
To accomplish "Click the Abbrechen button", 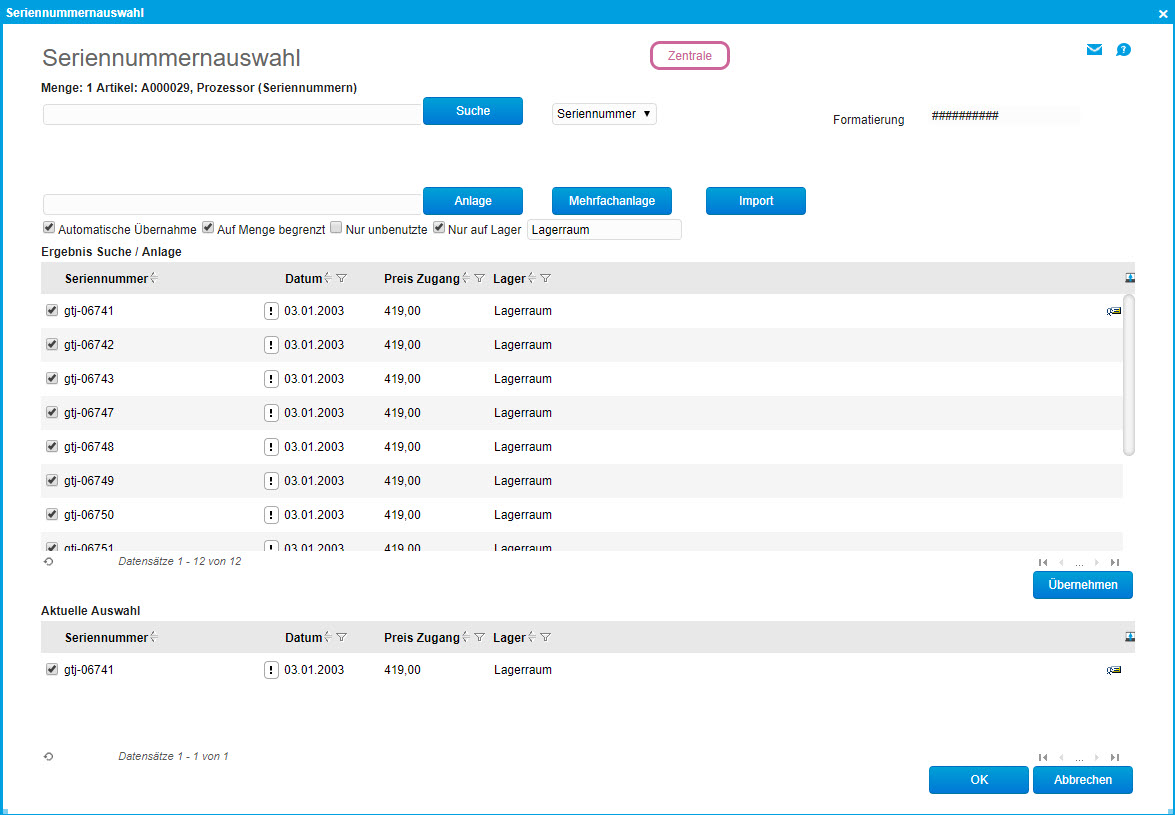I will [x=1083, y=780].
